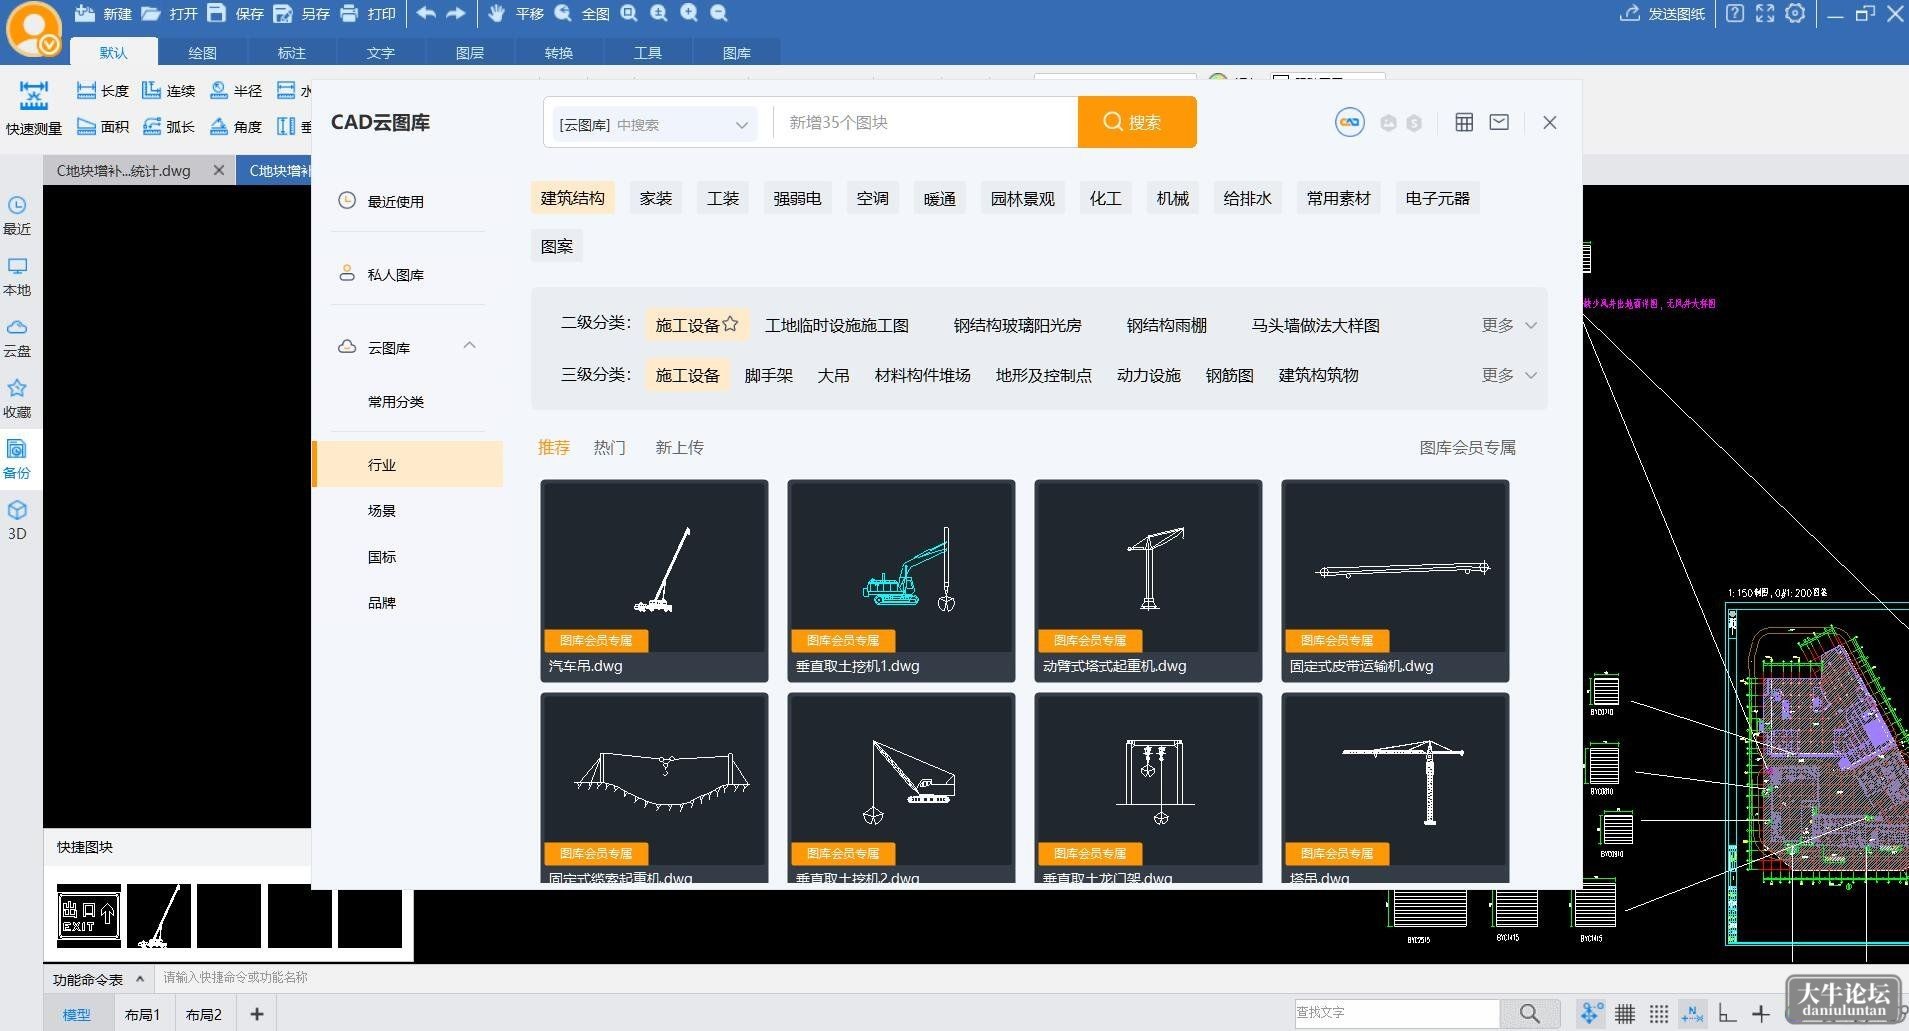Select the 家装 category

(656, 198)
